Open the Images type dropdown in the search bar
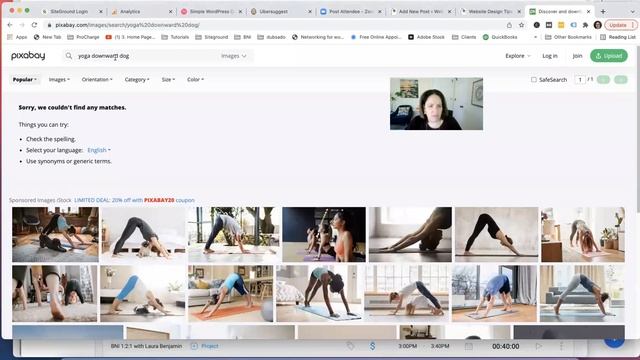 click(x=233, y=56)
